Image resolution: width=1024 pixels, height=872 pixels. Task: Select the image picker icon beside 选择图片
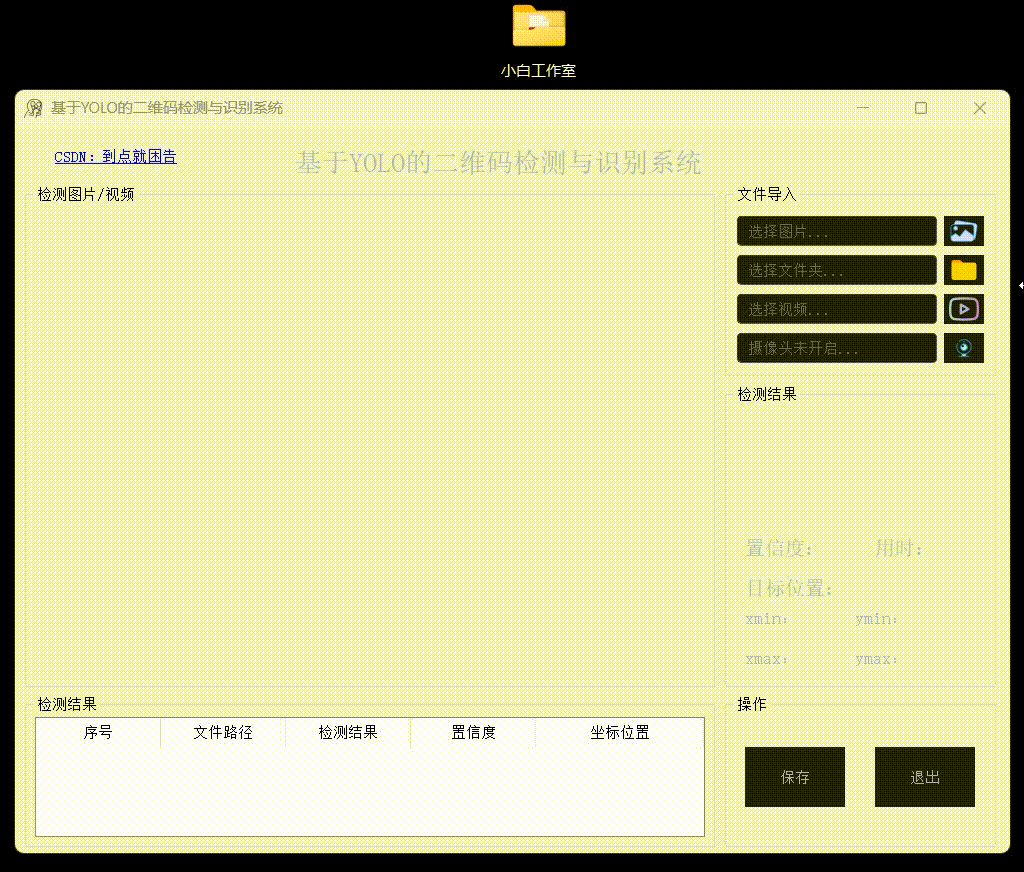[963, 230]
